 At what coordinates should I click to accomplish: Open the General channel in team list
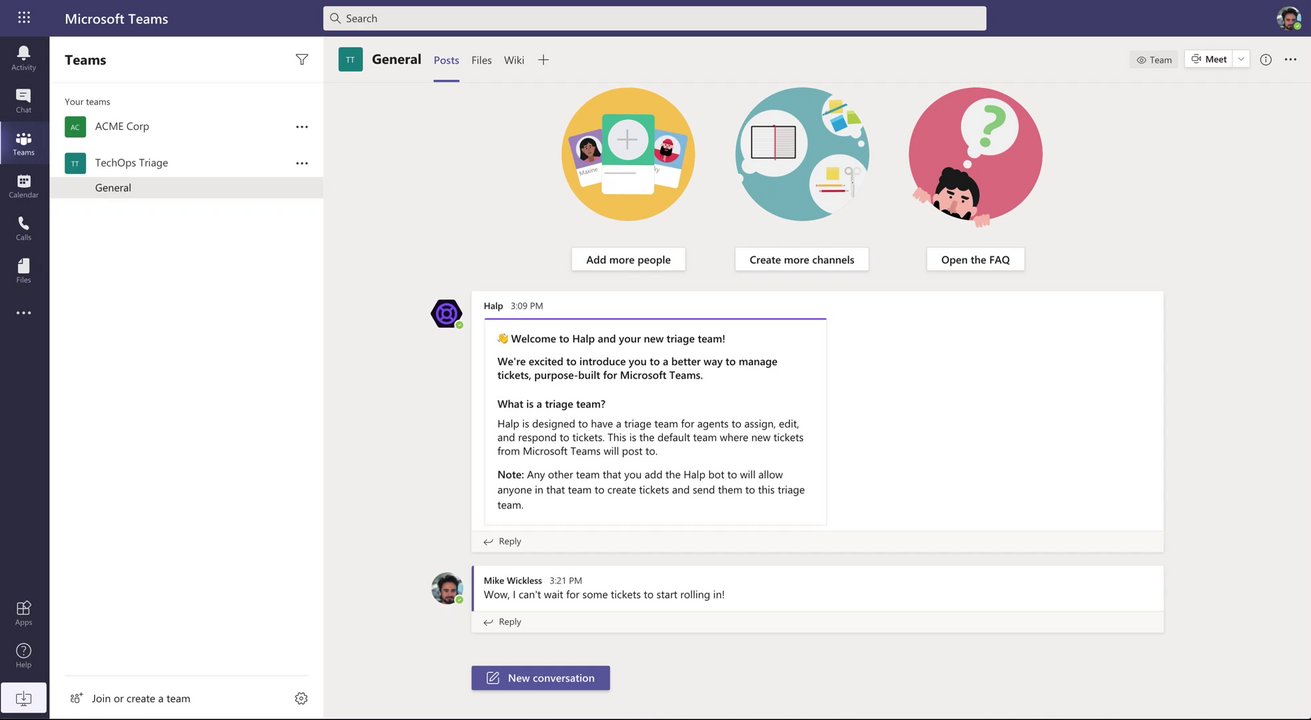[x=186, y=188]
